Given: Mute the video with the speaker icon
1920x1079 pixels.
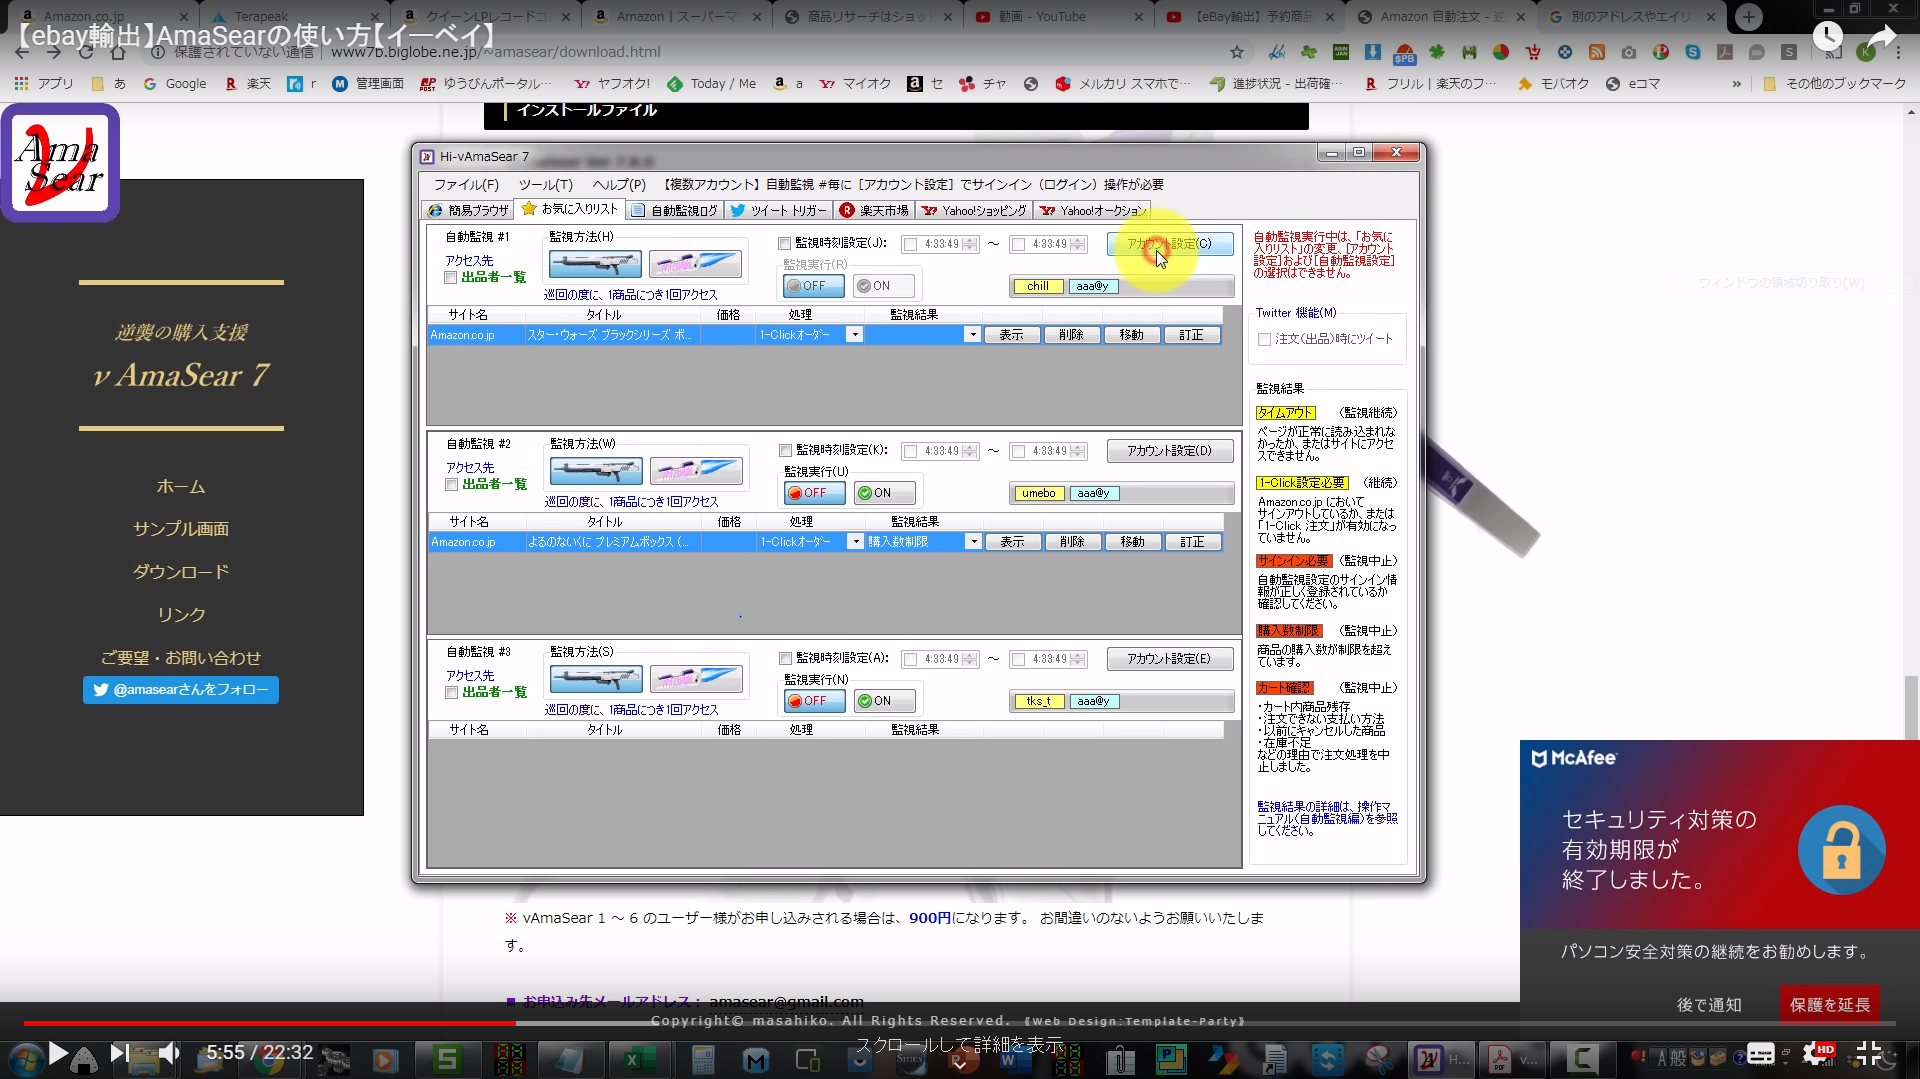Looking at the screenshot, I should tap(170, 1052).
